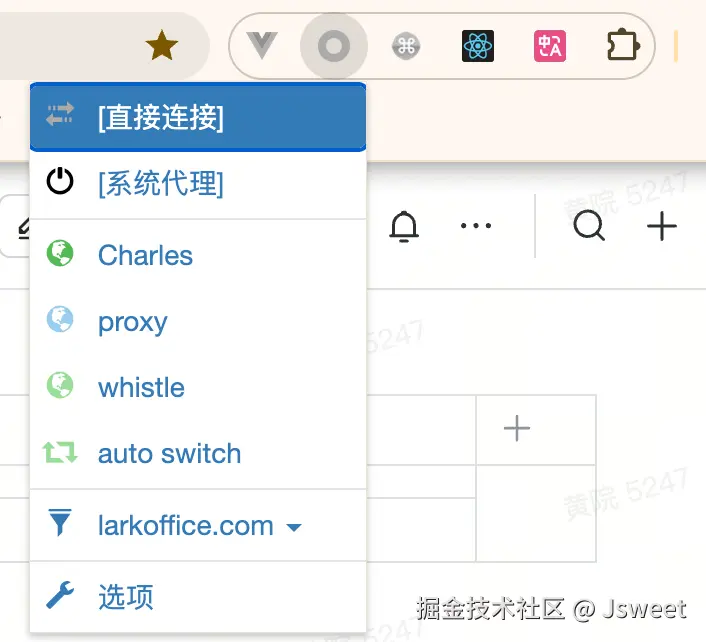The height and width of the screenshot is (642, 706).
Task: Click the SwitchyOmega proxy extension icon
Action: [x=334, y=46]
